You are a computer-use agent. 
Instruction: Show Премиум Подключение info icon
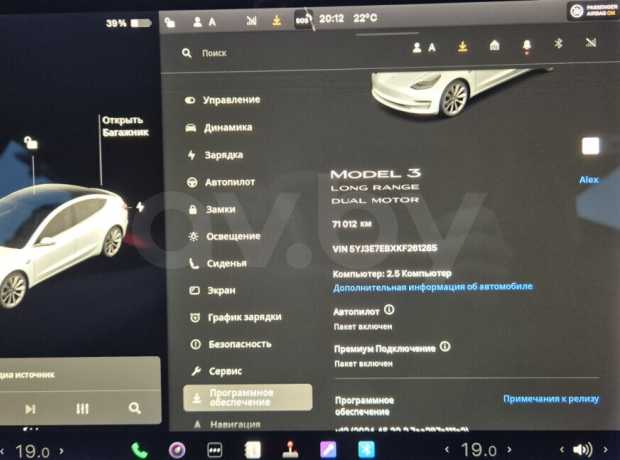[x=445, y=347]
